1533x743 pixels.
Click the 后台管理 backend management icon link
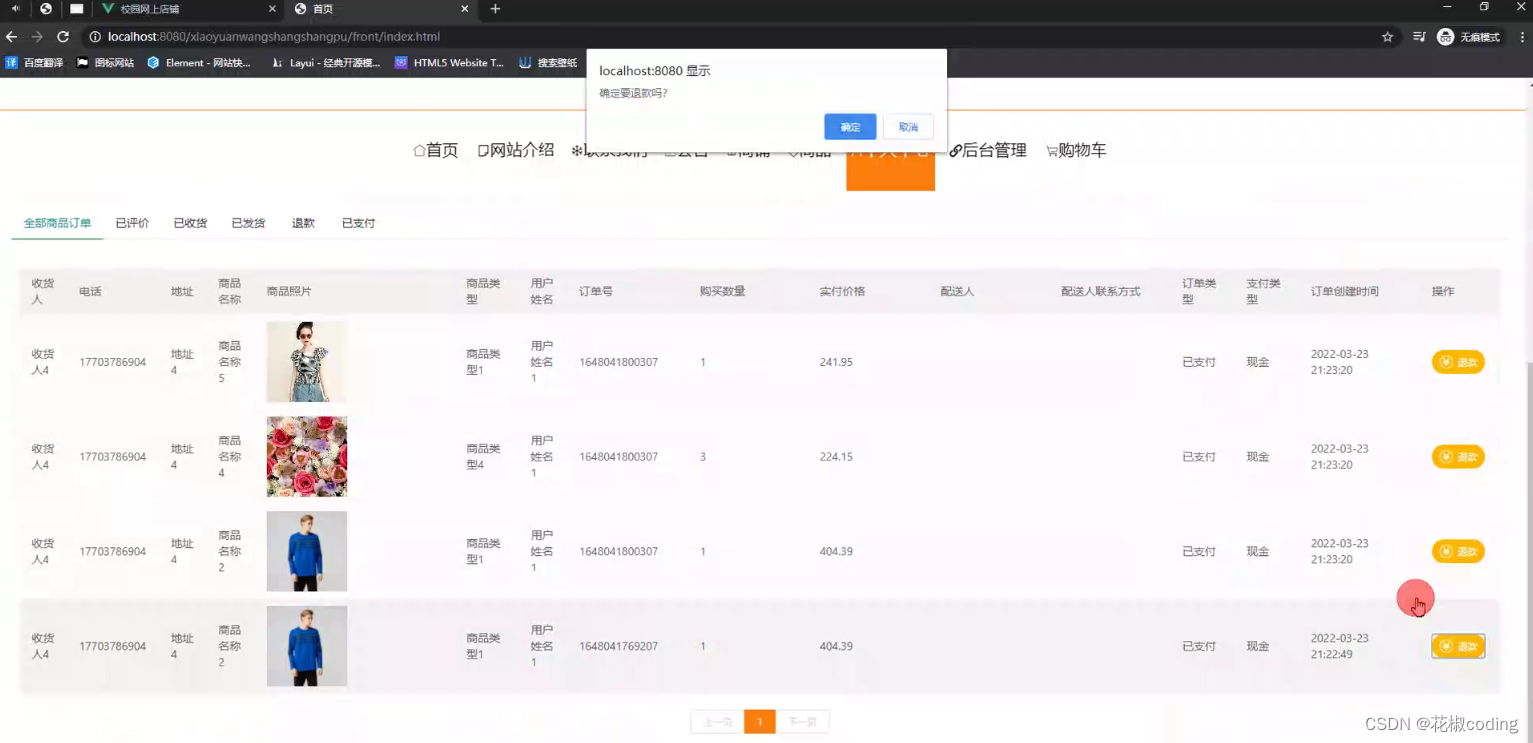coord(993,150)
